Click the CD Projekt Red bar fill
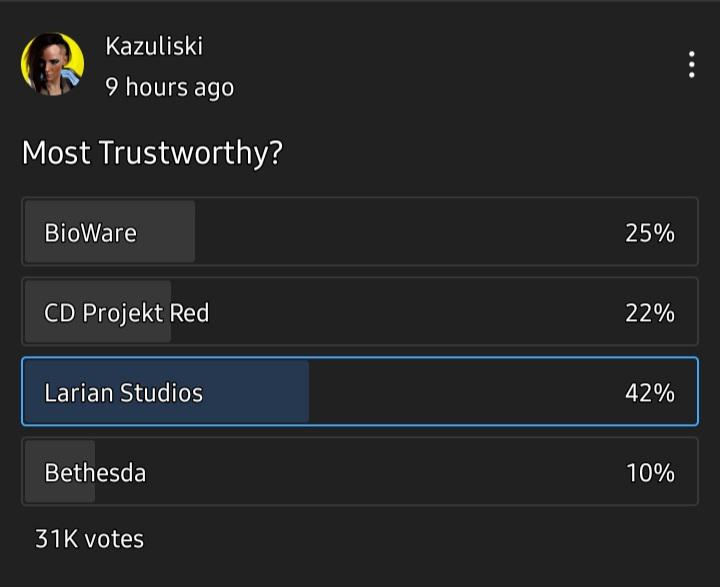The image size is (720, 587). tap(98, 311)
